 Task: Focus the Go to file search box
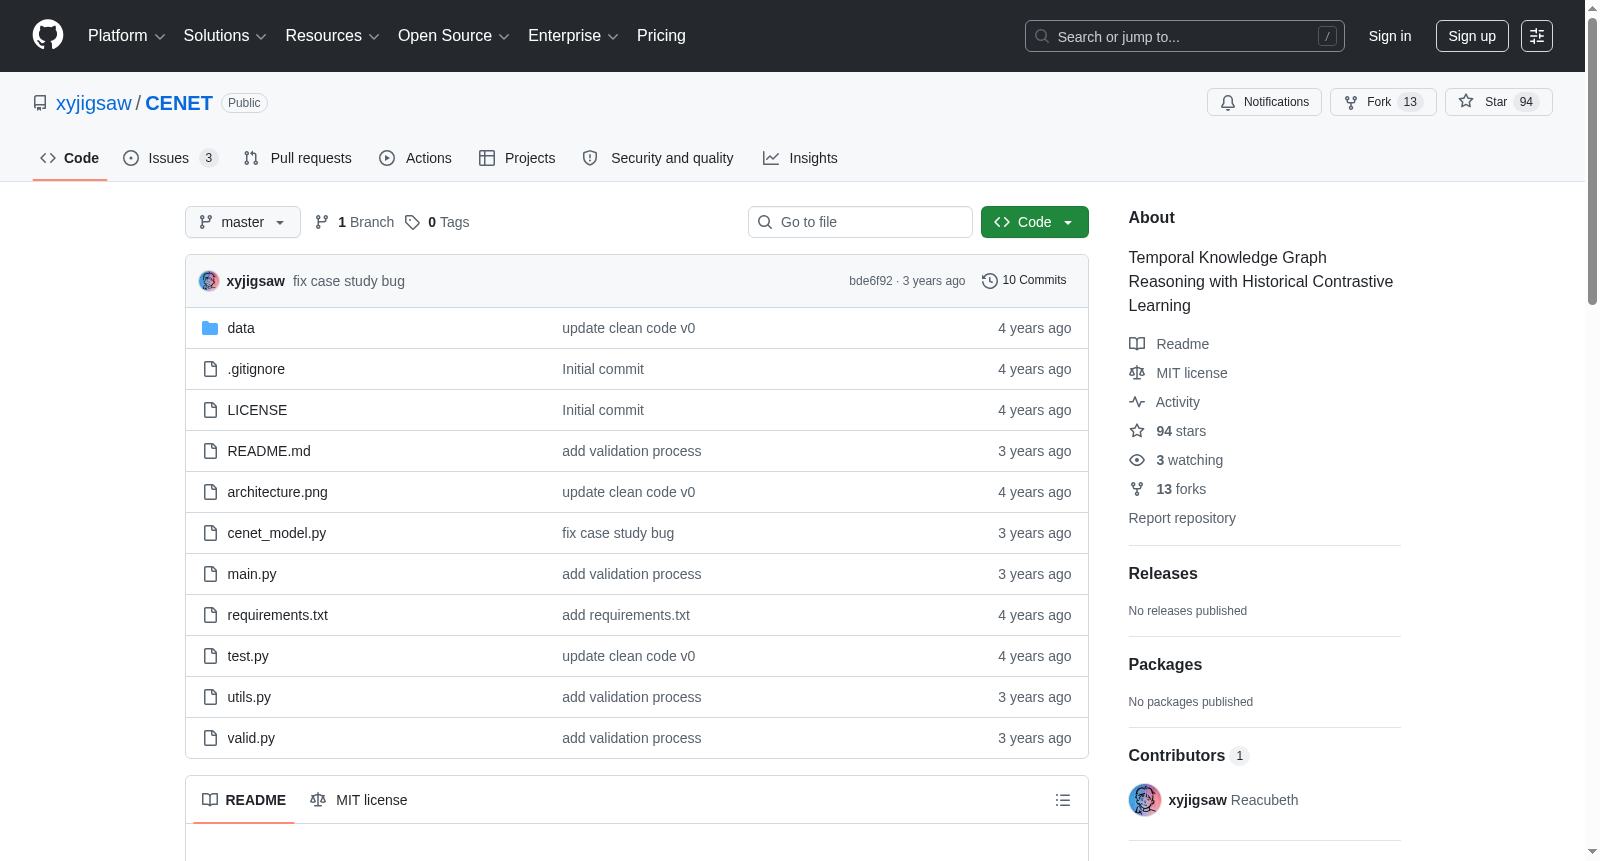(860, 222)
